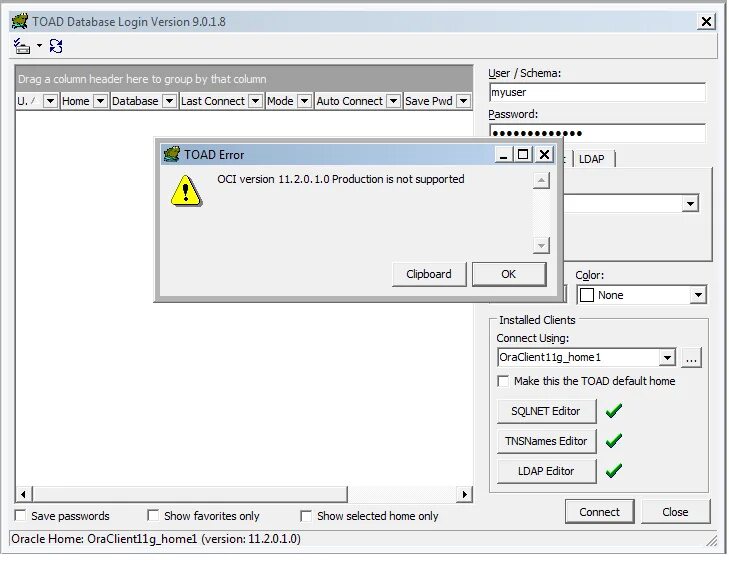This screenshot has height=561, width=729.
Task: Click in the User / Schema field
Action: click(x=597, y=92)
